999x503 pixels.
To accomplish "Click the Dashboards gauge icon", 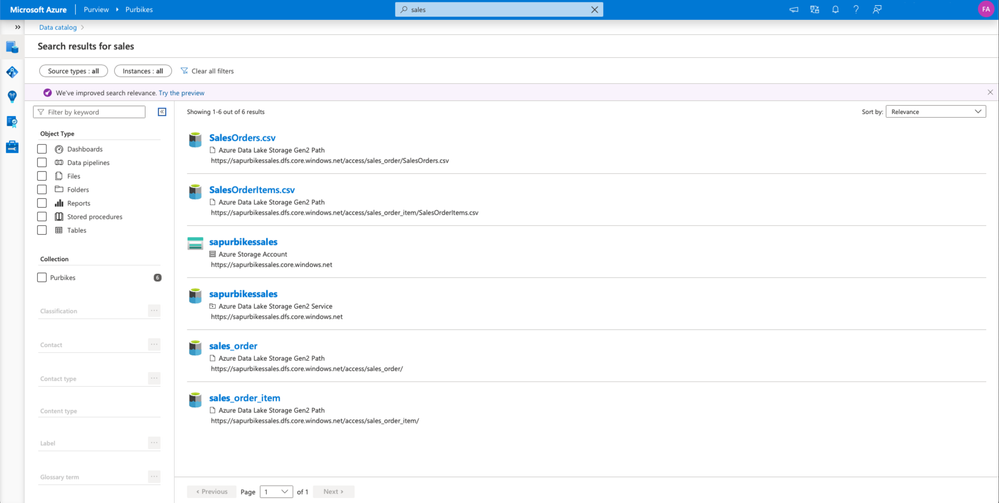I will click(59, 149).
